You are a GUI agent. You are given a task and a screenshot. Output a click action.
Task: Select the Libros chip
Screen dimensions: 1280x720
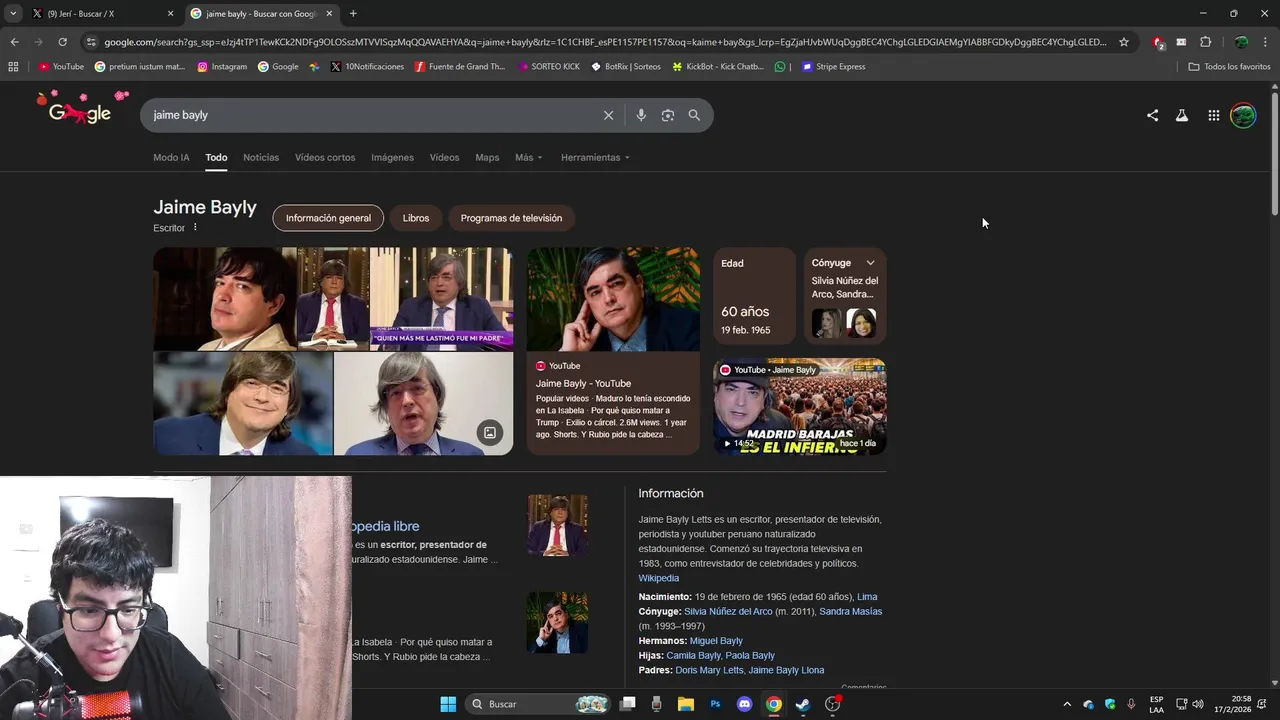(x=416, y=218)
